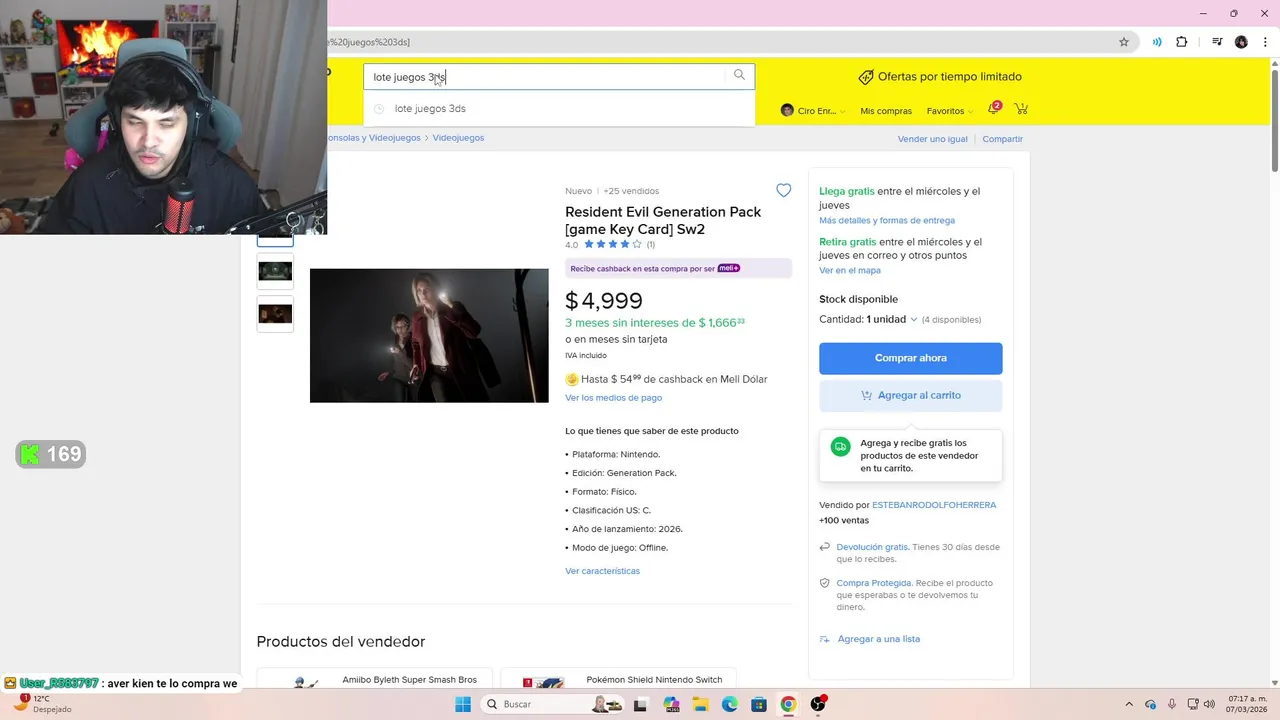Open Ofertas por tiempo limitado
Image resolution: width=1280 pixels, height=720 pixels.
[x=950, y=77]
